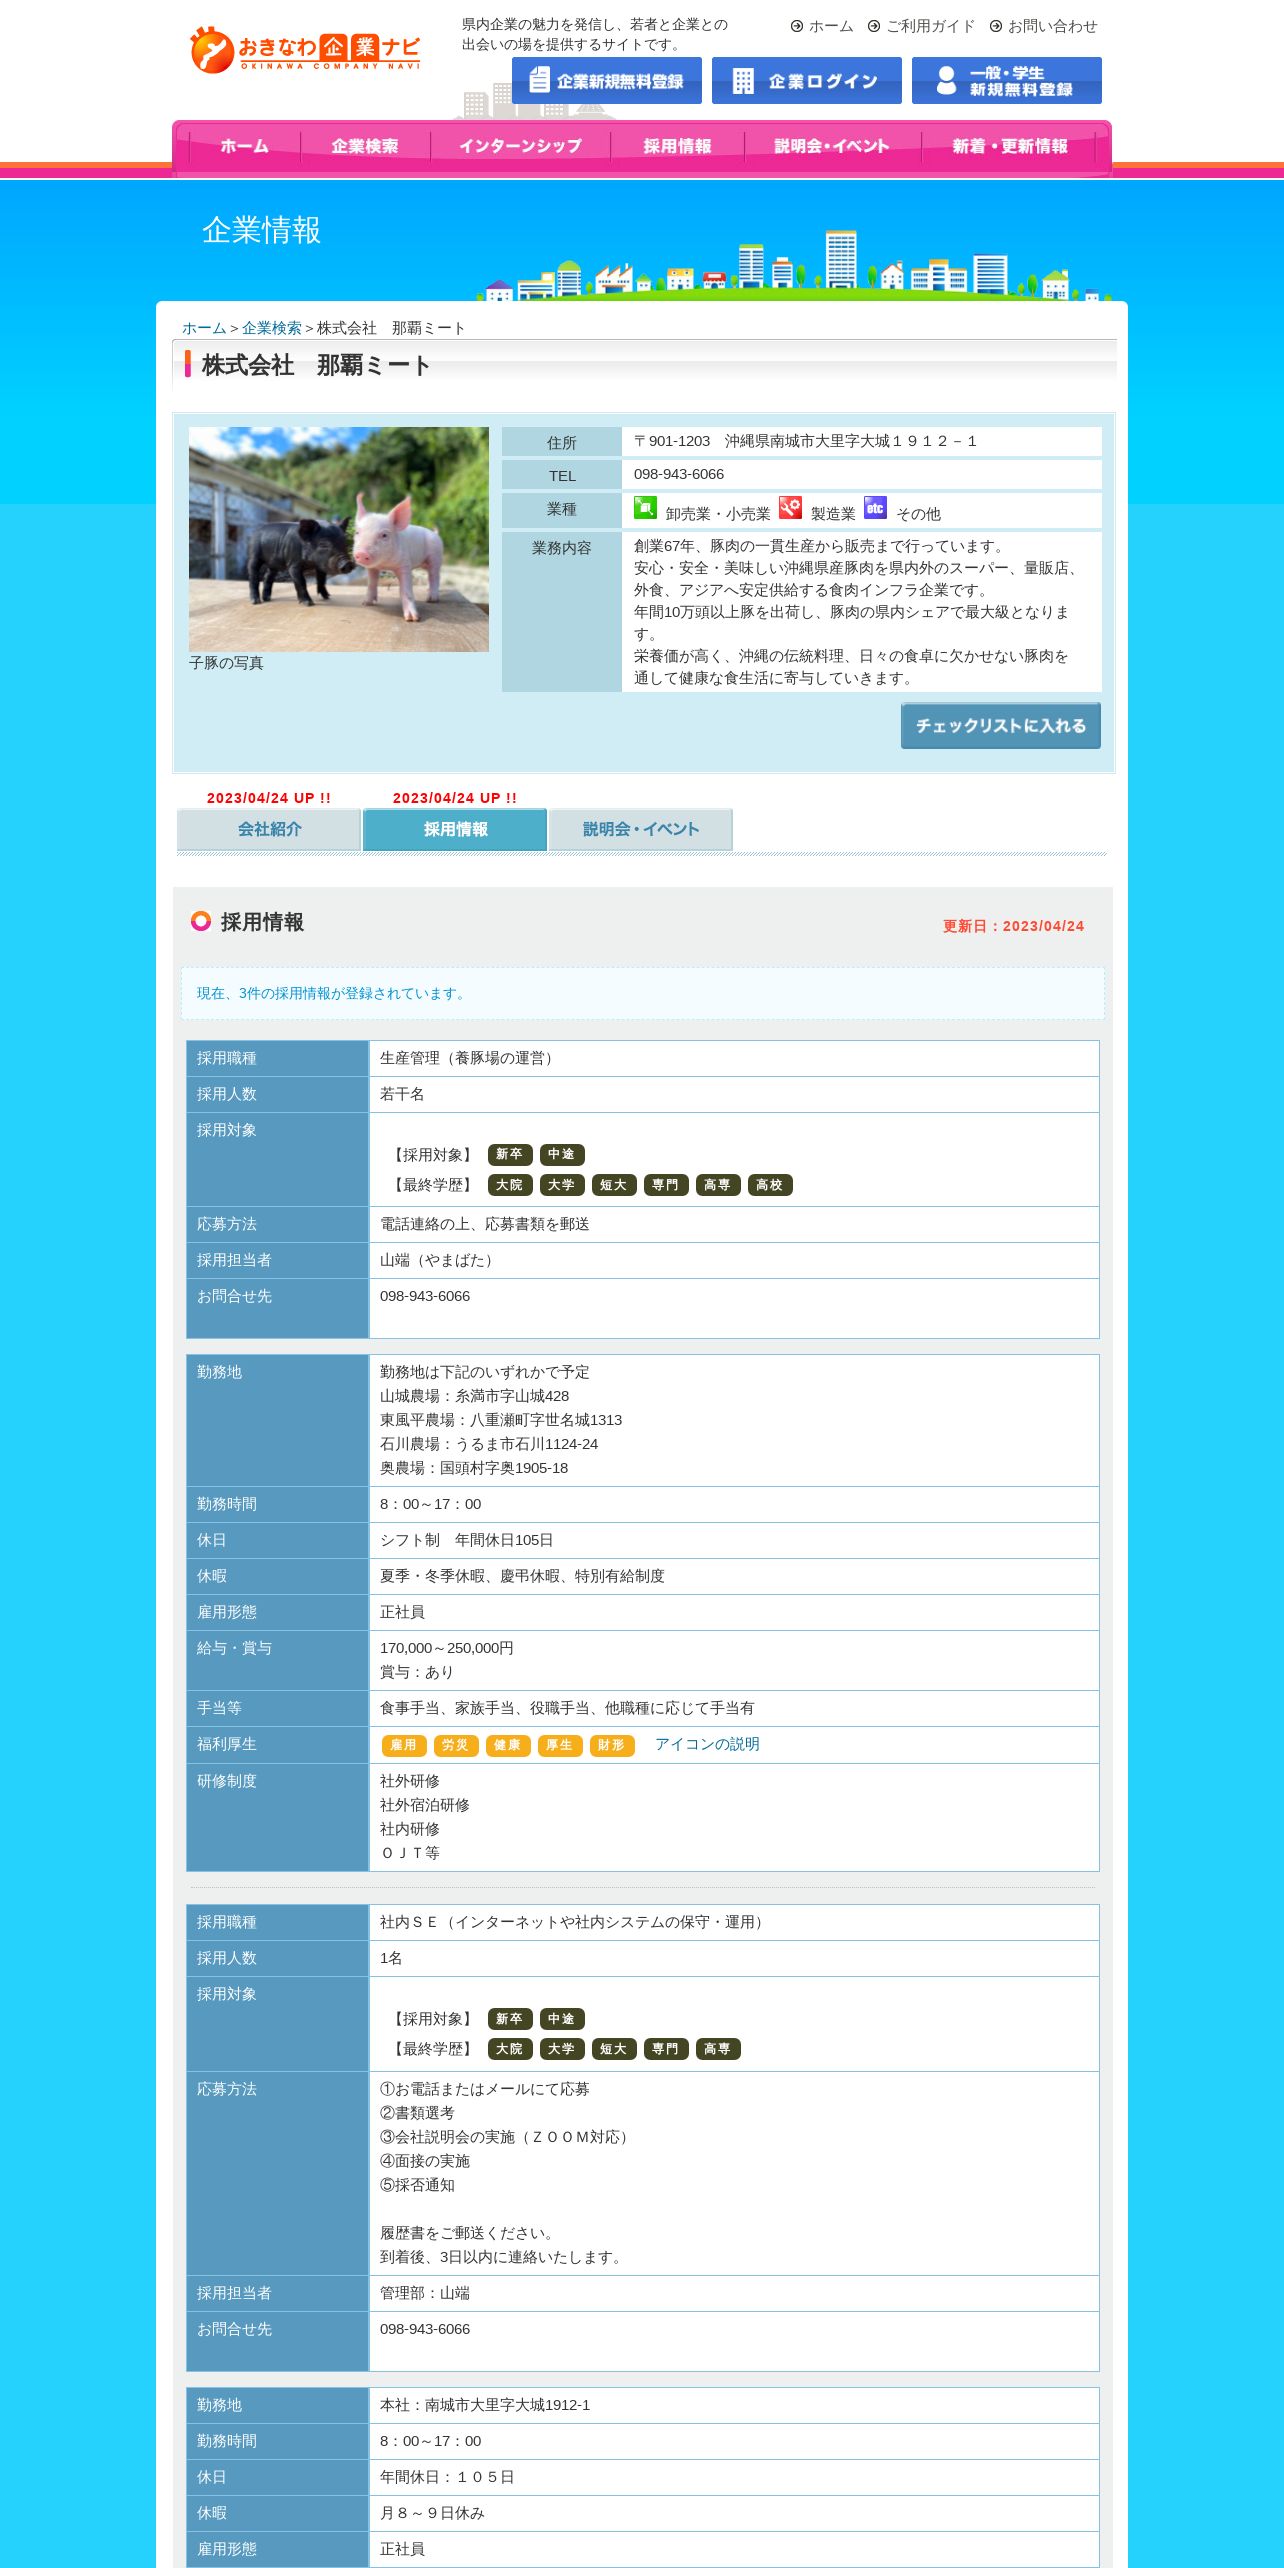The height and width of the screenshot is (2568, 1284).
Task: Click 企業検索 breadcrumb link
Action: pos(272,328)
